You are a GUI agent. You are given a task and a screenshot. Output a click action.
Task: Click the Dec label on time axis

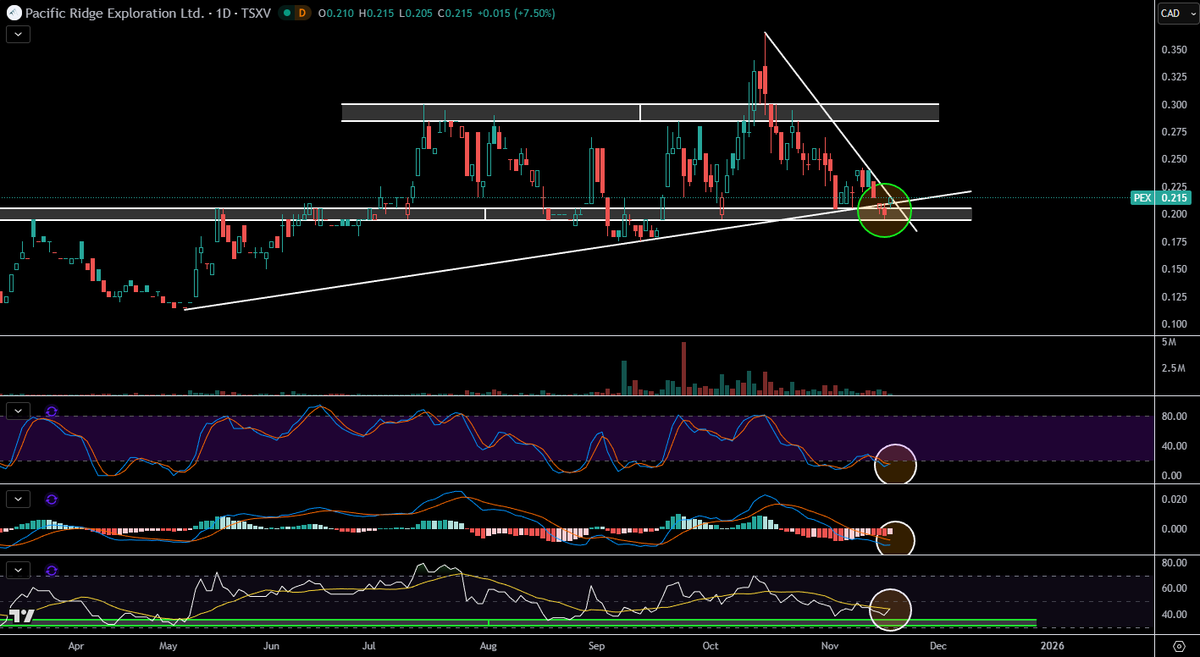click(x=937, y=646)
